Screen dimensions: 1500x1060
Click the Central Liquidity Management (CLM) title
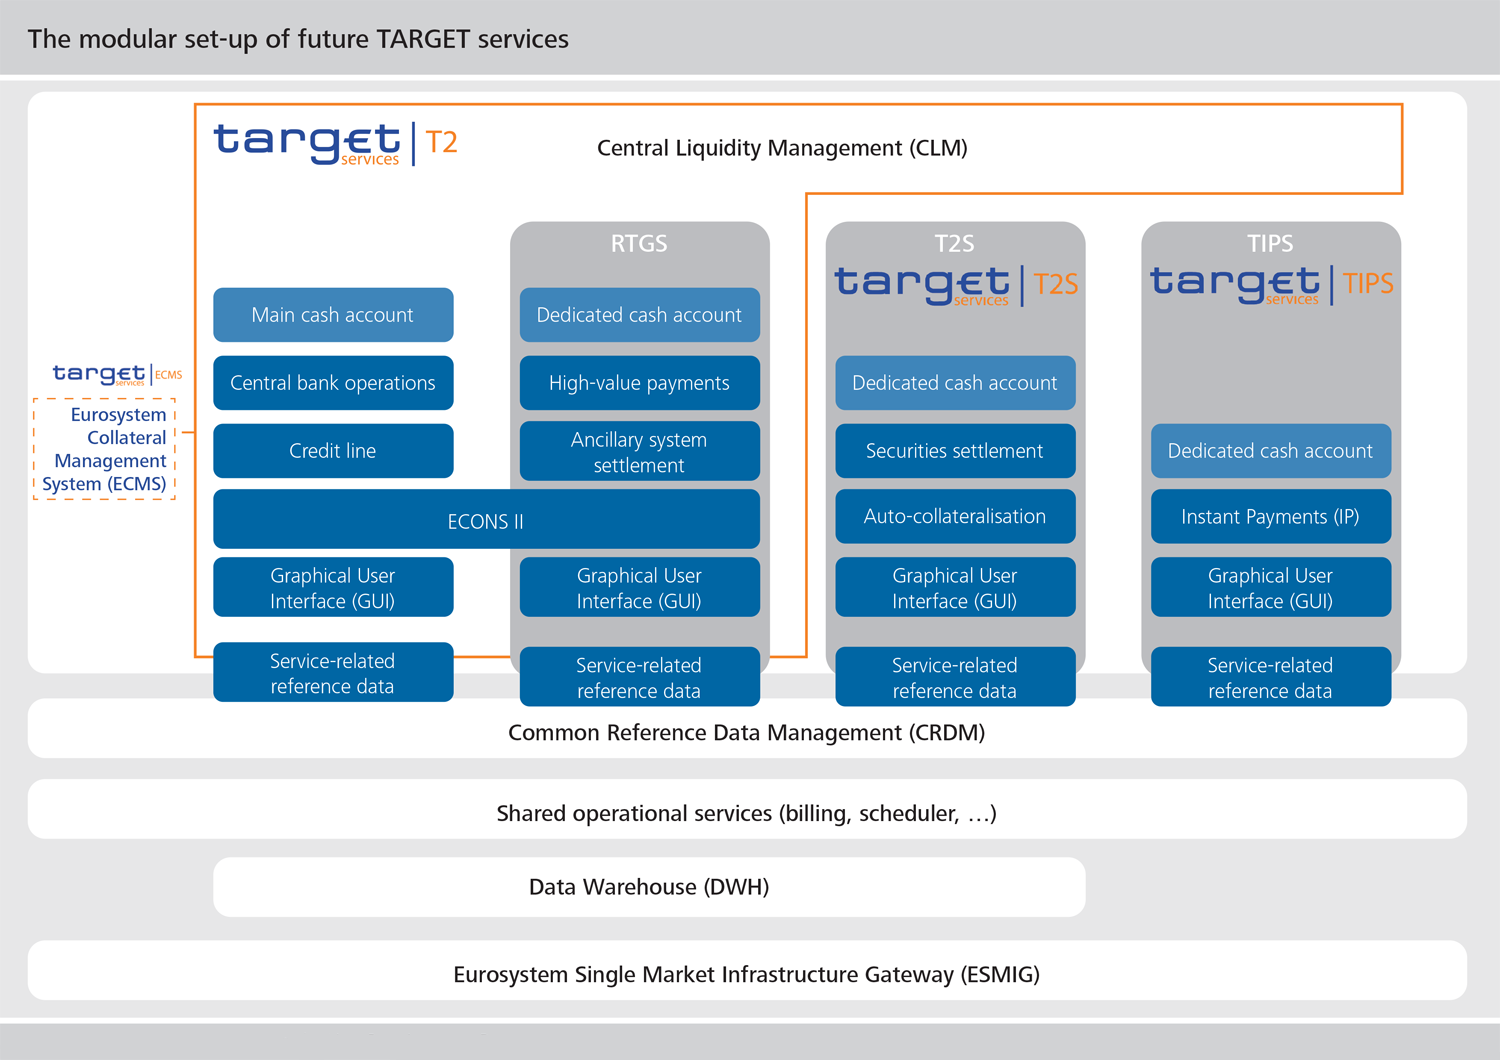(782, 148)
